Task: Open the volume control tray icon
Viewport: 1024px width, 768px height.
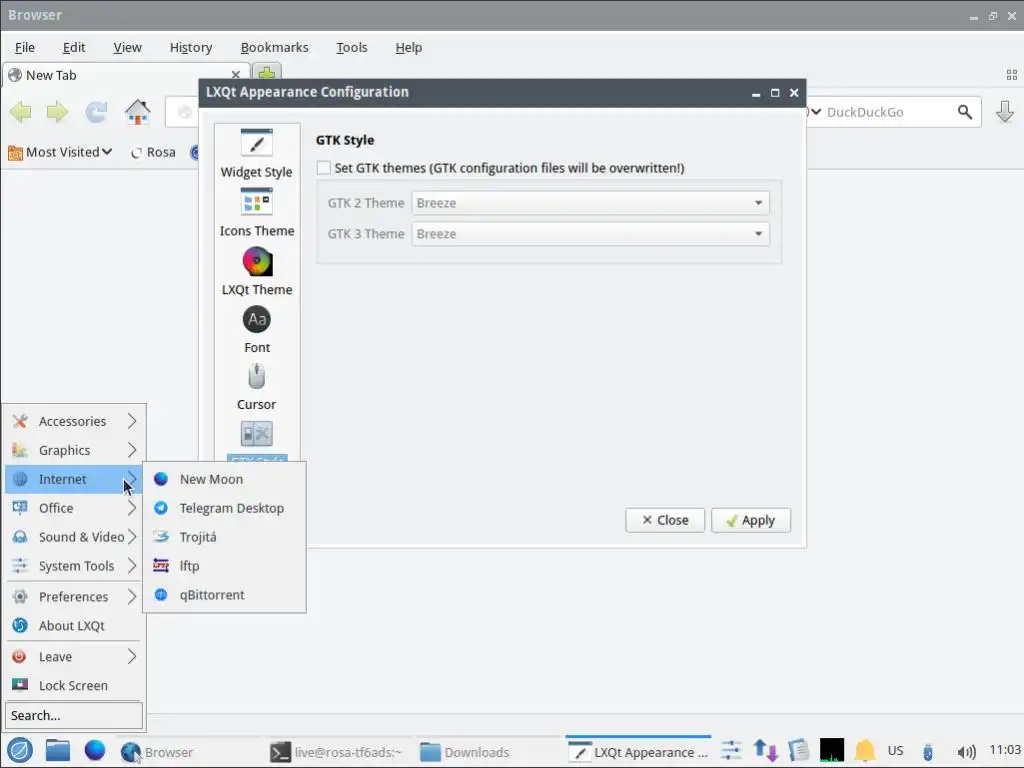Action: 967,752
